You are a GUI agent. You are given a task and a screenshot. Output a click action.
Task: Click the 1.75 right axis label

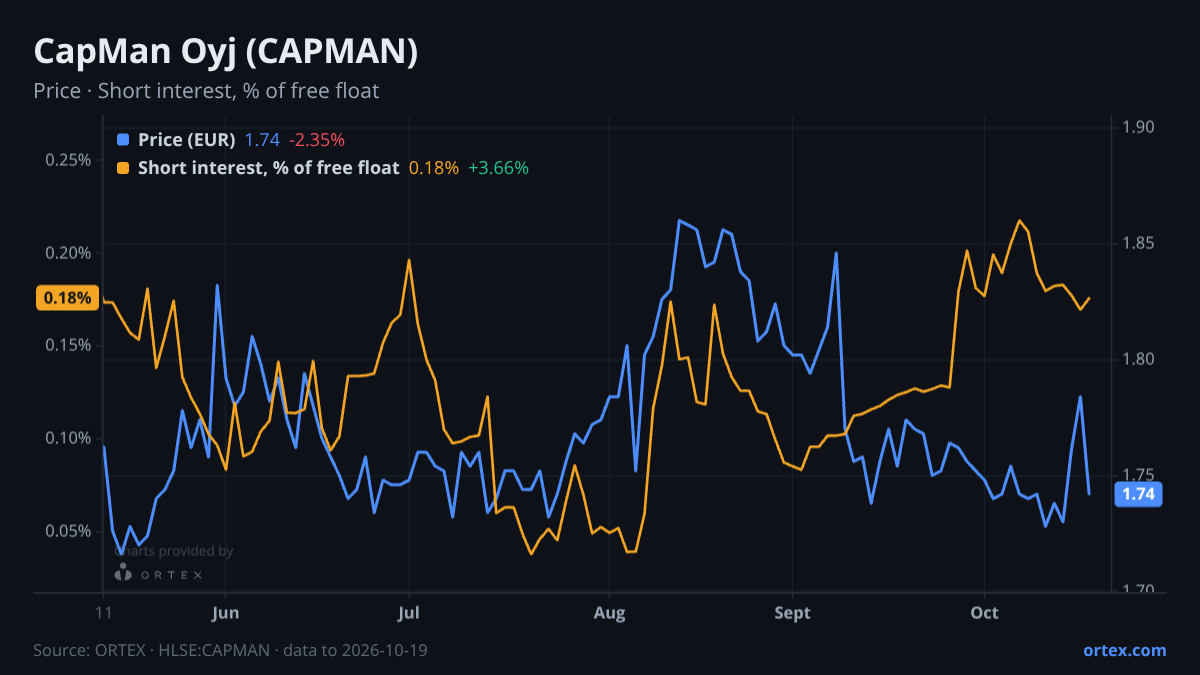(1138, 475)
